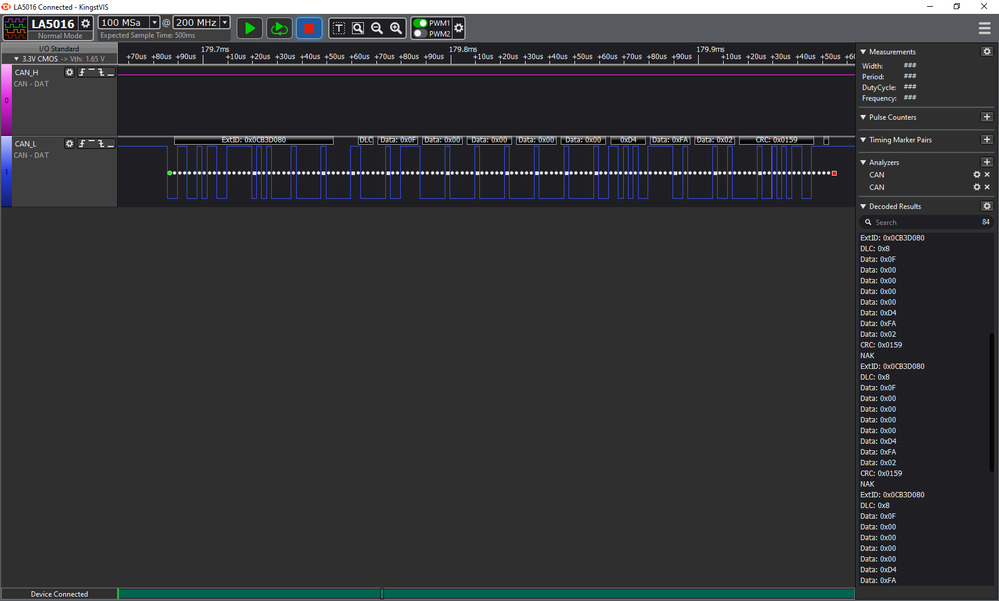Select the Data: 0x02 waveform label
This screenshot has height=601, width=999.
pos(715,140)
